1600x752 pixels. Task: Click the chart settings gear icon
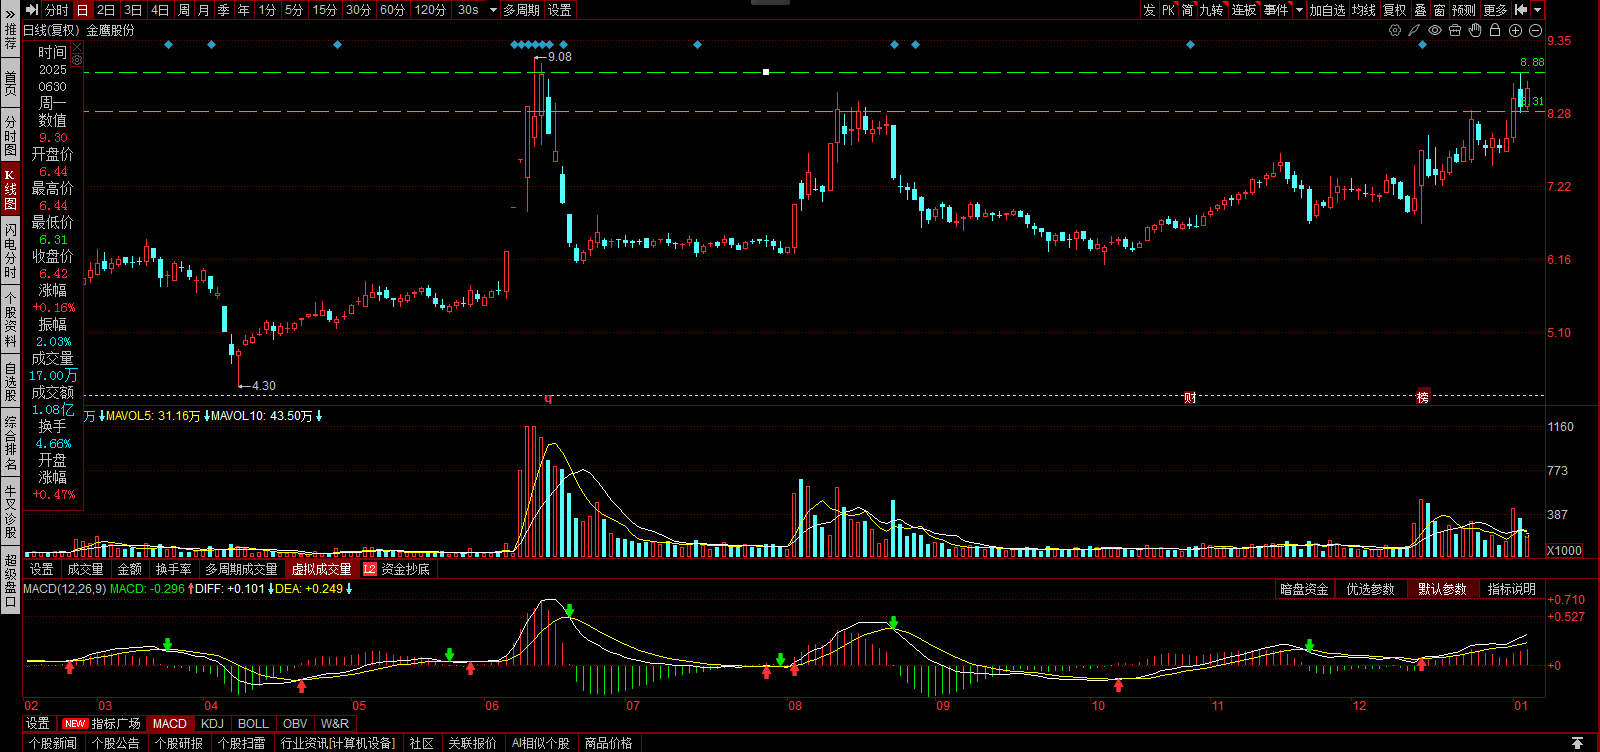1395,30
